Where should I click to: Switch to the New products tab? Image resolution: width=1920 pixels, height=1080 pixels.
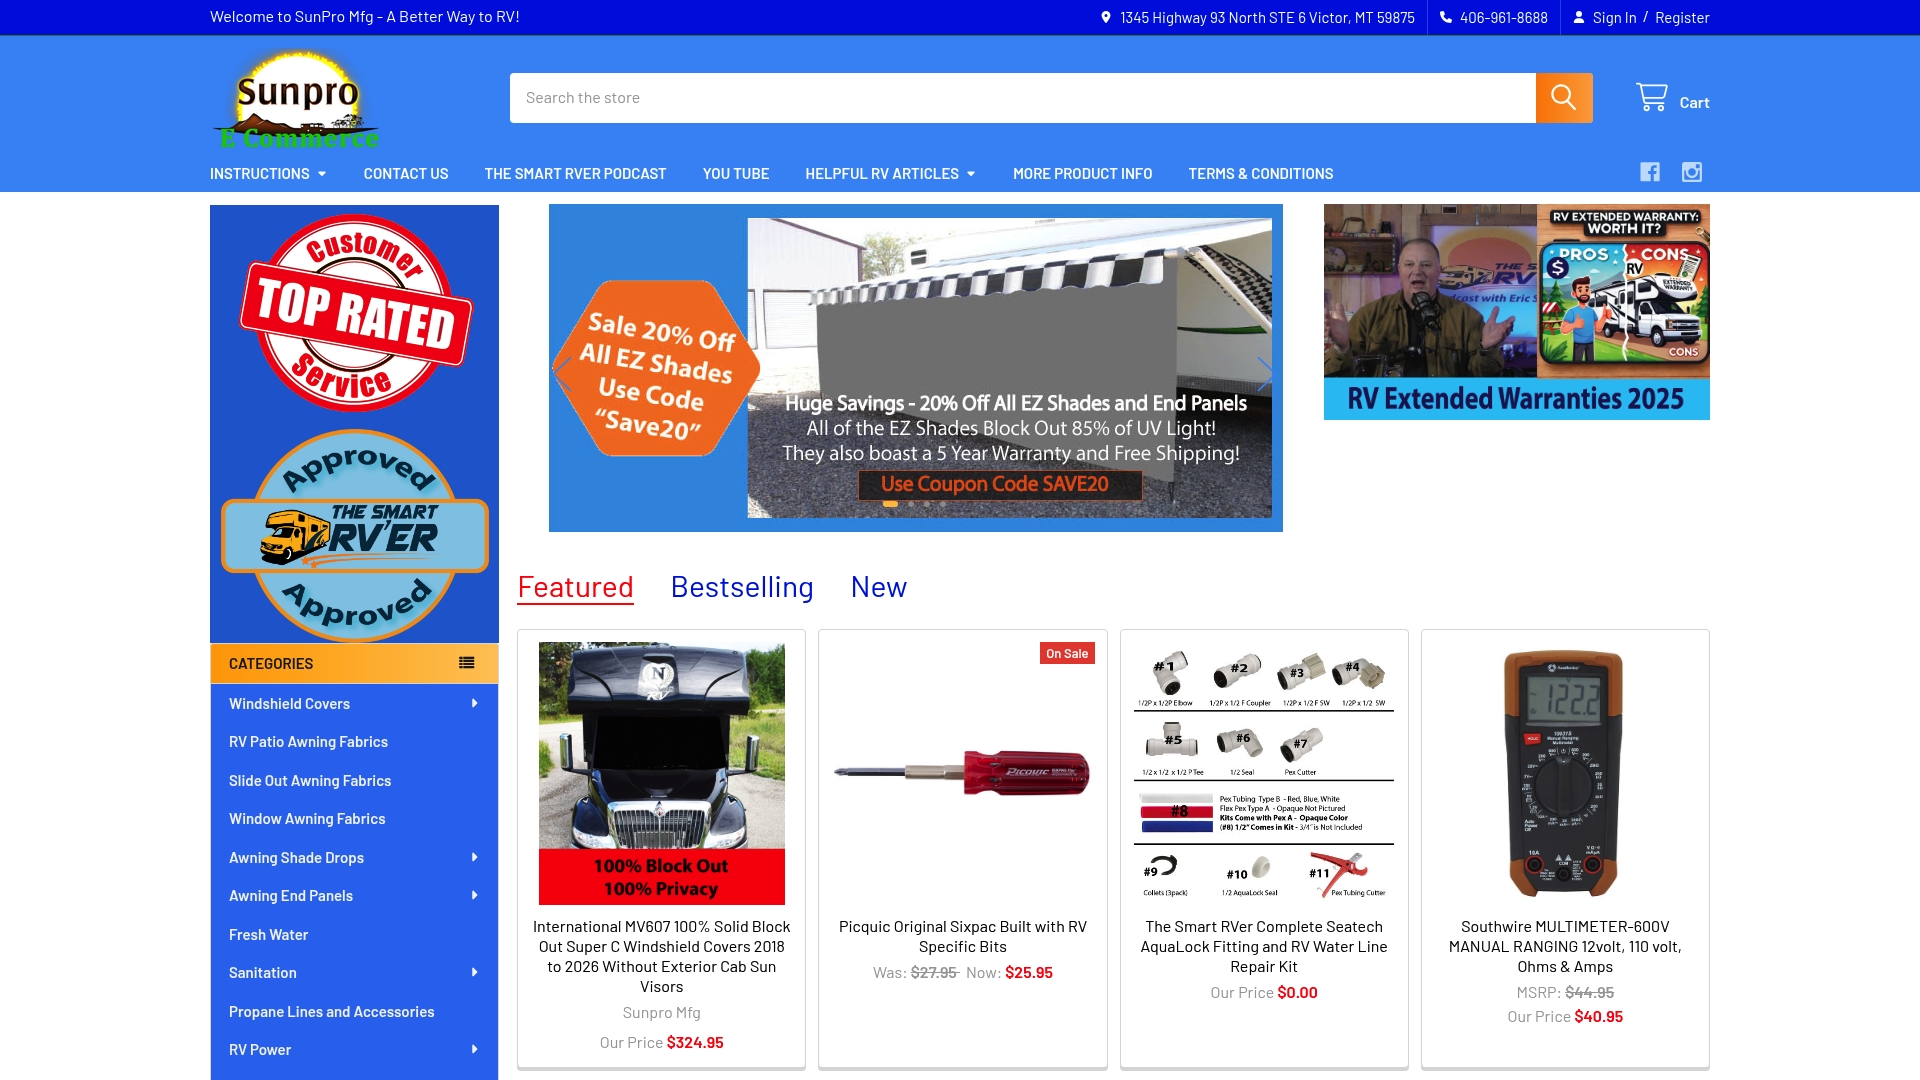(879, 587)
